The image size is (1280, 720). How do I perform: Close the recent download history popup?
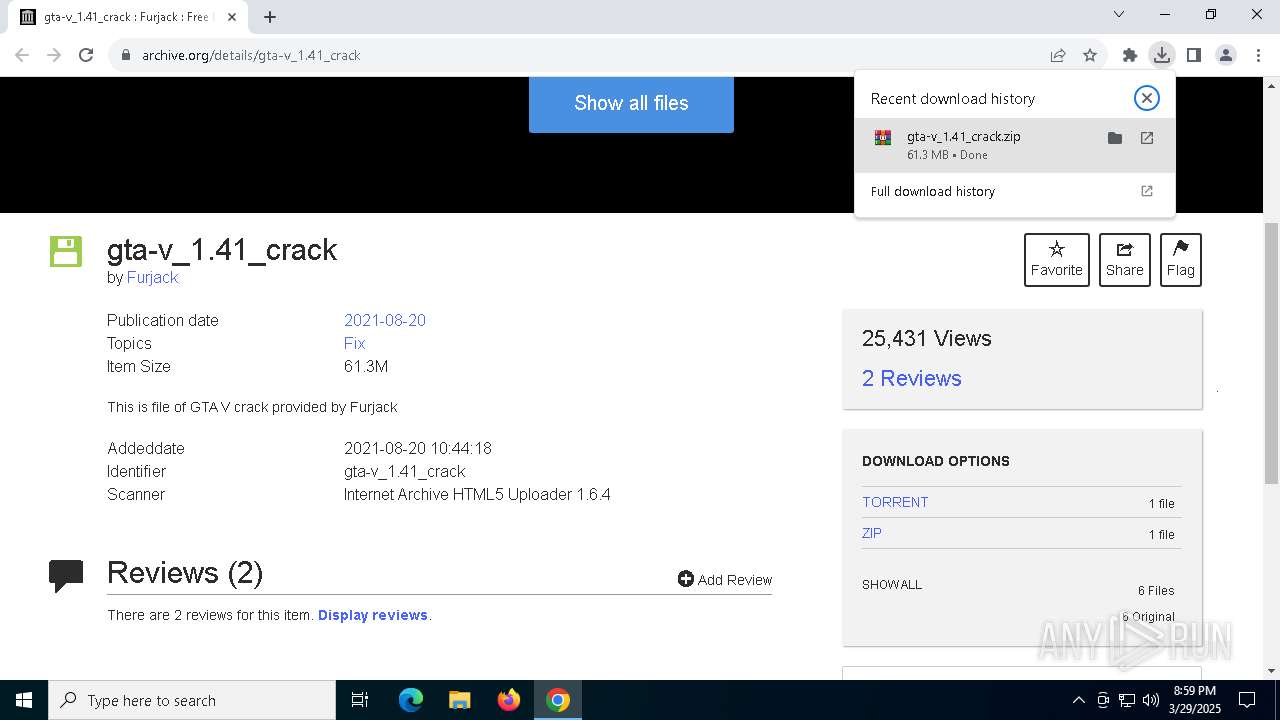1146,97
